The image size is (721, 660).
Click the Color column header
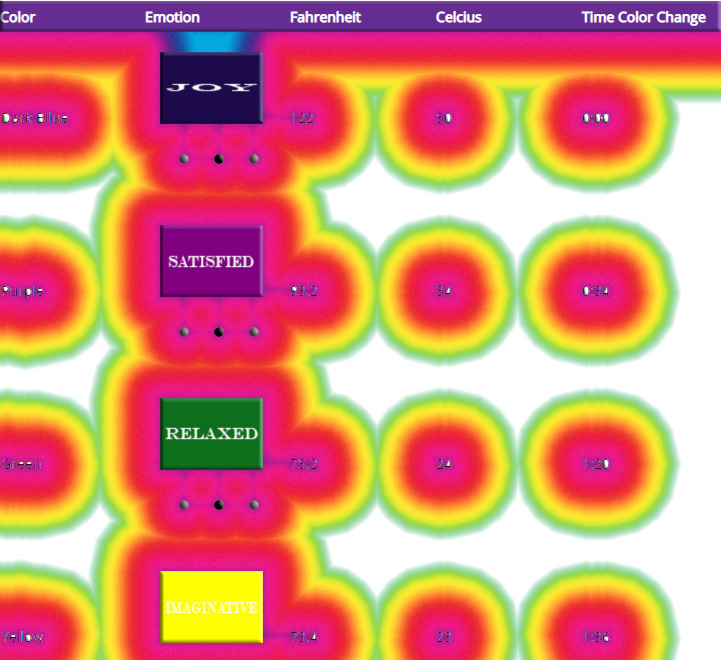coord(17,17)
